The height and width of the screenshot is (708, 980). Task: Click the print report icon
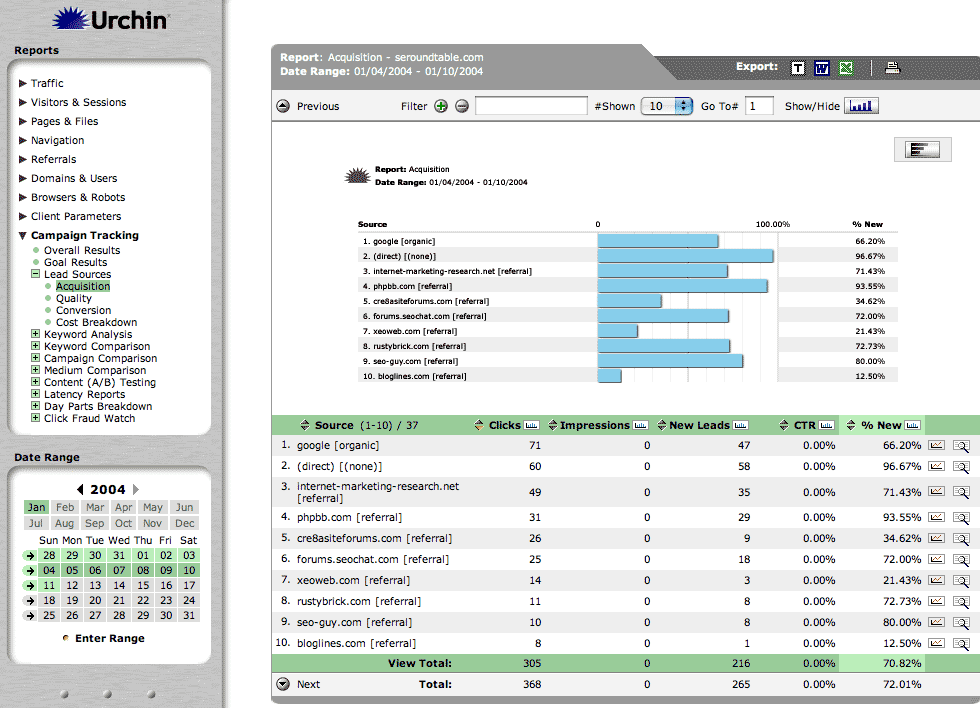click(892, 67)
